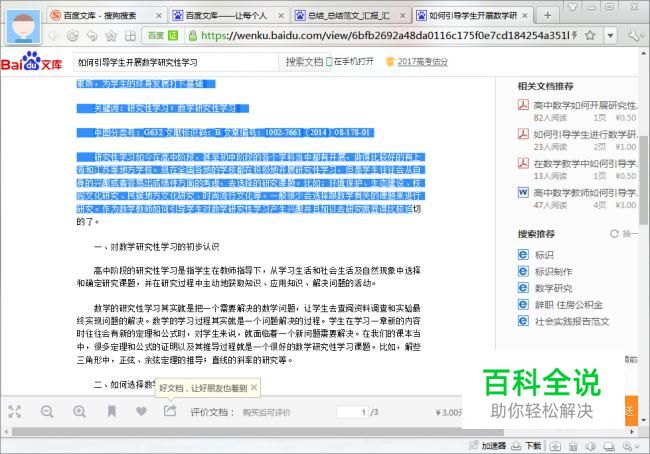Click the 搜索文档 button
Image resolution: width=650 pixels, height=454 pixels.
click(304, 62)
